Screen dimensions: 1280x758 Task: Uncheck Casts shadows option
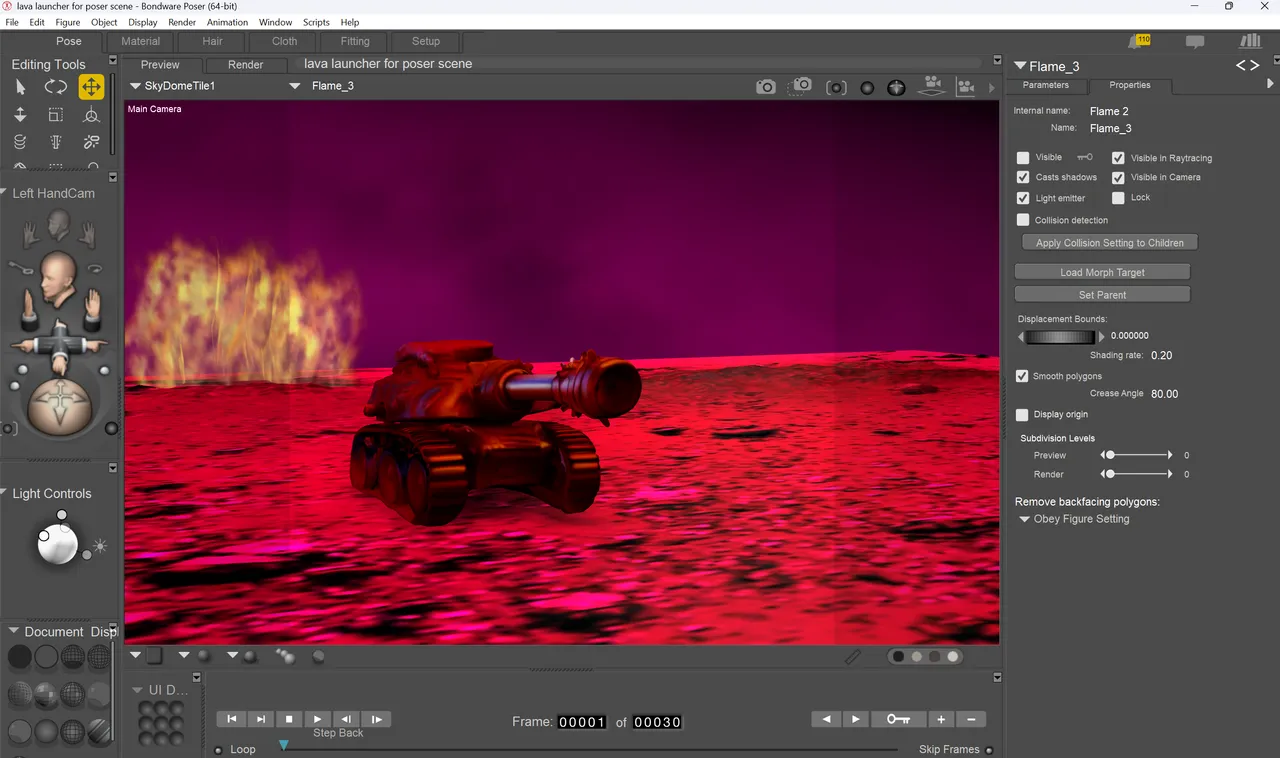point(1023,177)
